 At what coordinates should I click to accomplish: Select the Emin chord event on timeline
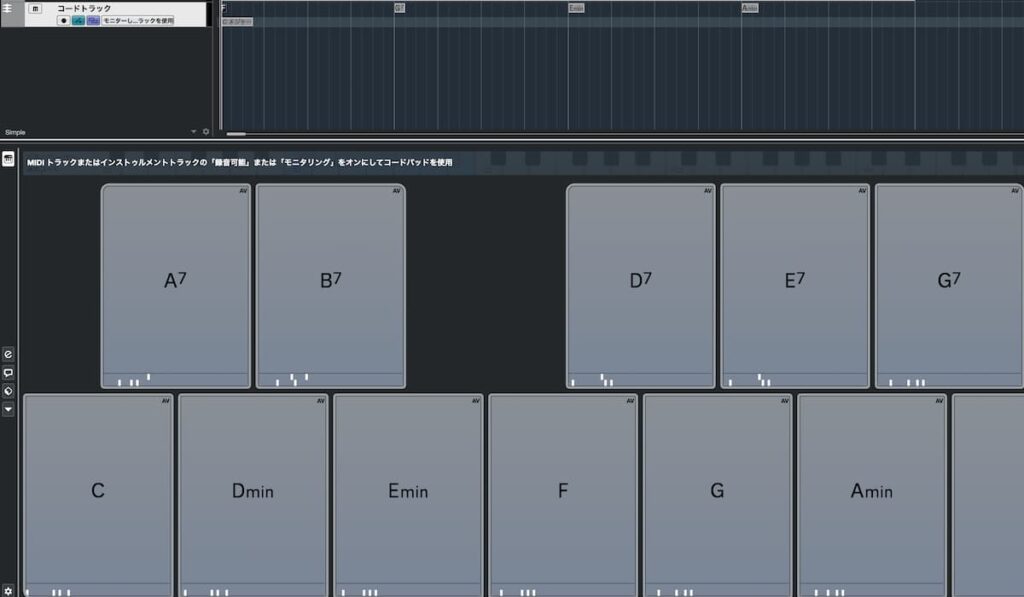tap(576, 8)
